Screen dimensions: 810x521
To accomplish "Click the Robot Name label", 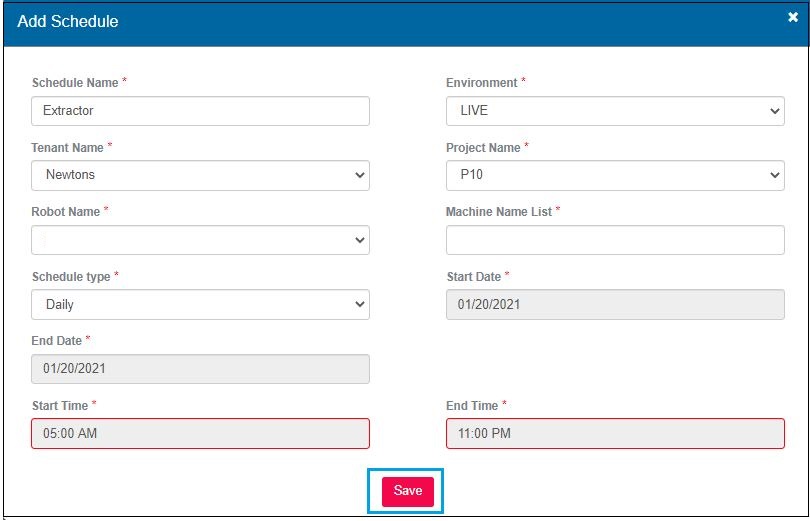I will [65, 212].
